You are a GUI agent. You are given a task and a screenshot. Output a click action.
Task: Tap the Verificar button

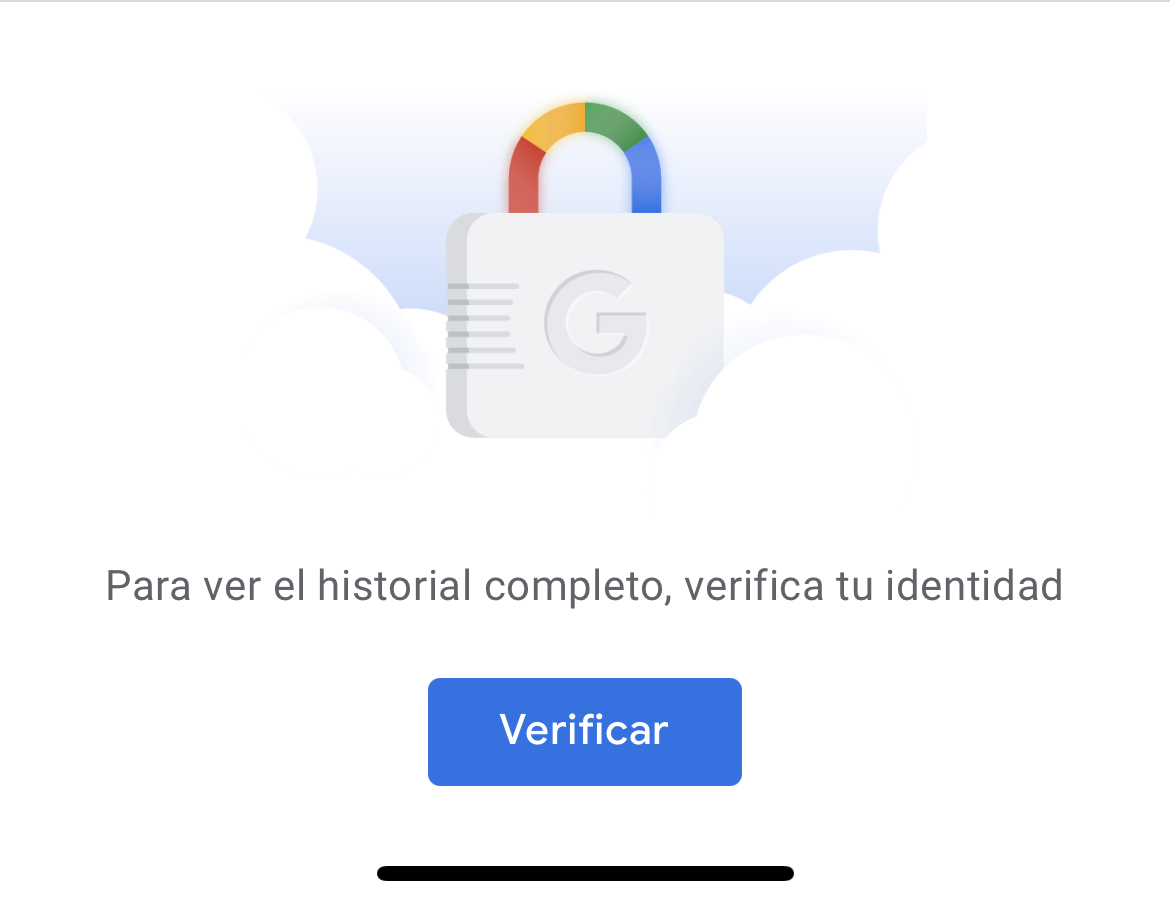point(584,731)
